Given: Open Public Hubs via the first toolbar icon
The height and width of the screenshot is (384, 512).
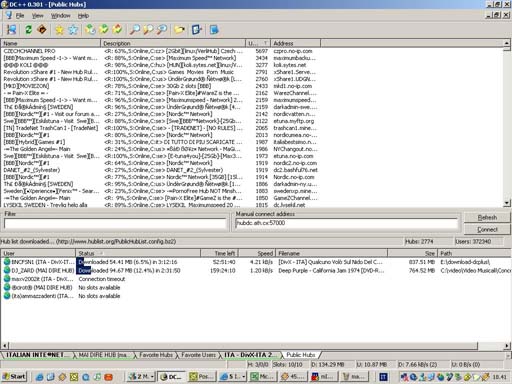Looking at the screenshot, I should coord(12,30).
